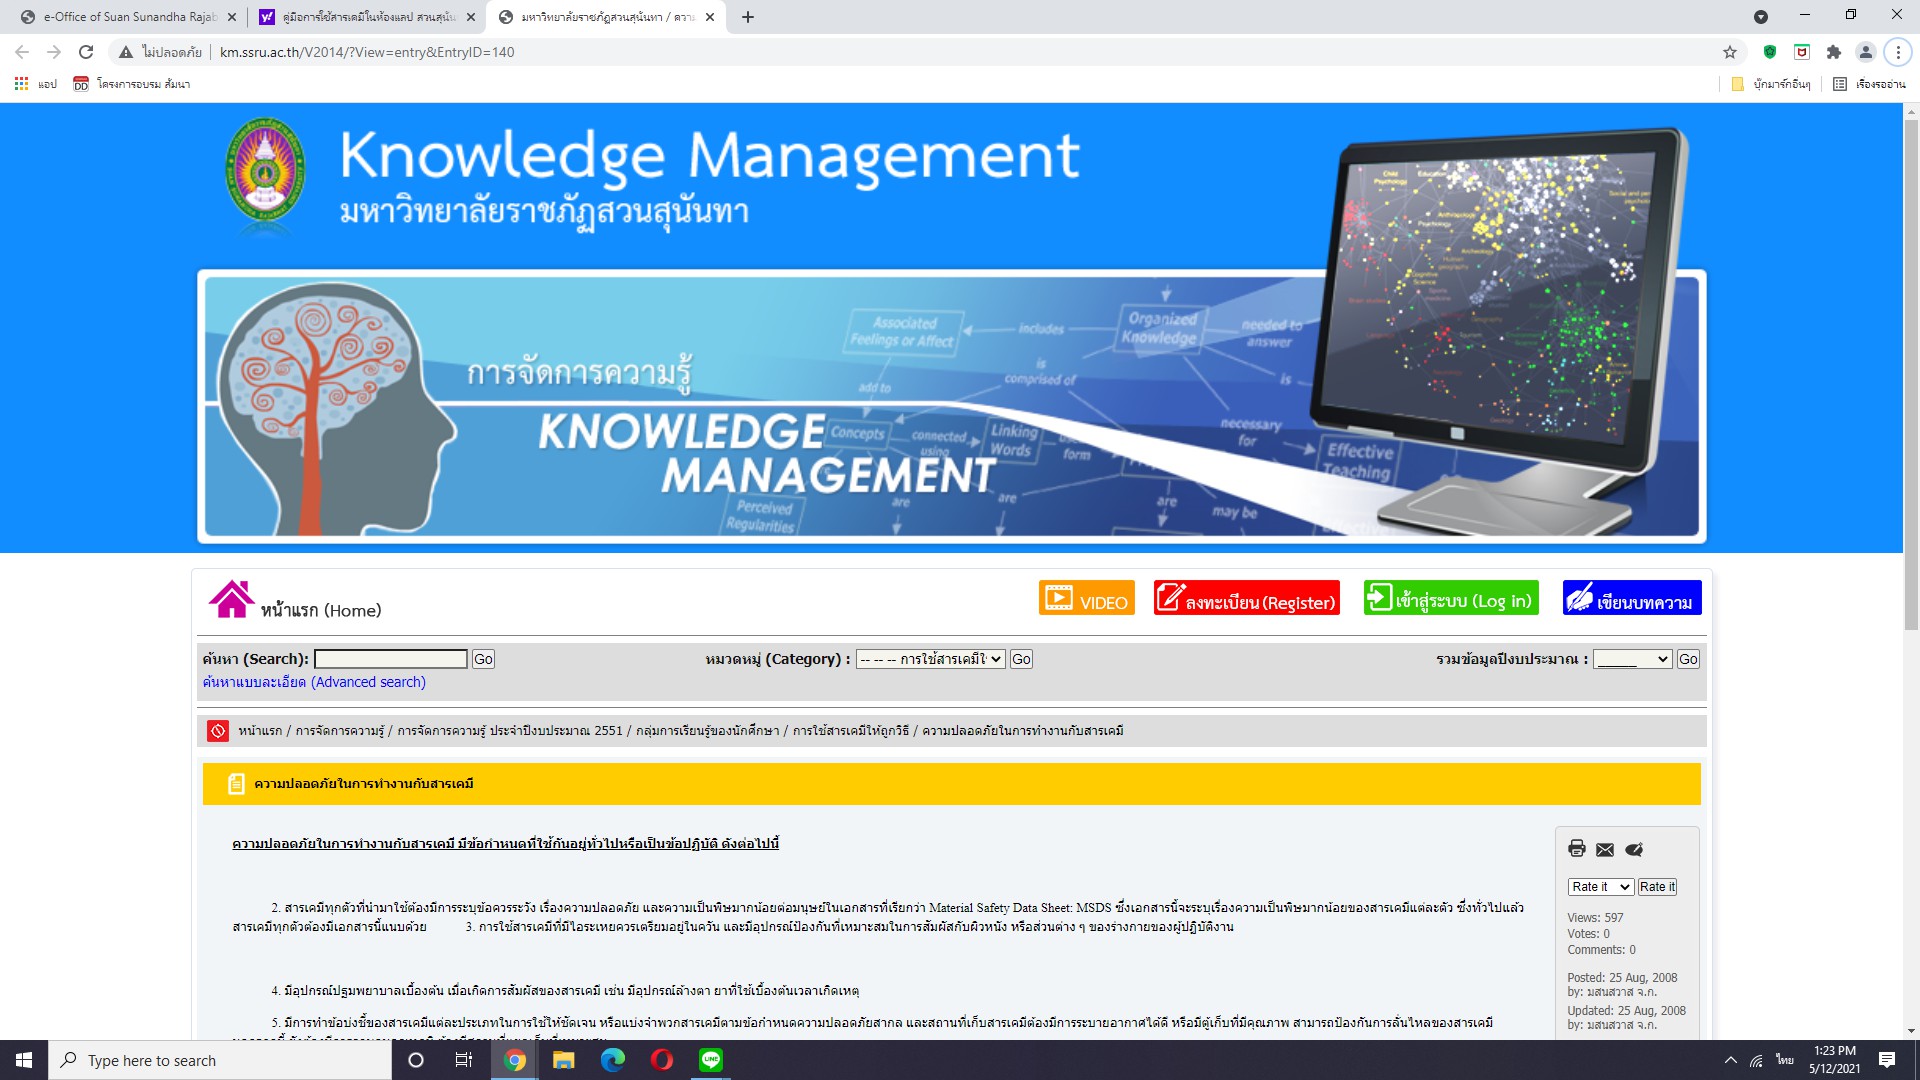Click the pink Home house icon

pos(231,599)
